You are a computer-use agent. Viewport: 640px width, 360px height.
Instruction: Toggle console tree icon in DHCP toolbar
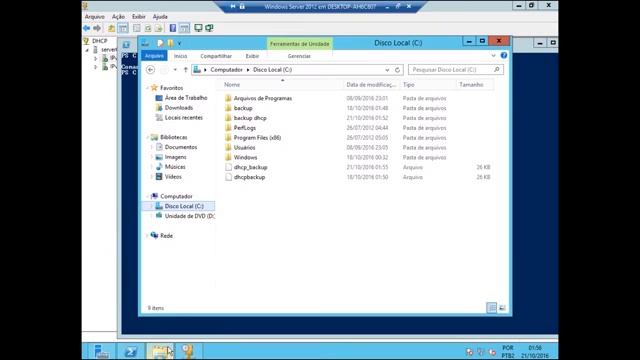tap(123, 28)
